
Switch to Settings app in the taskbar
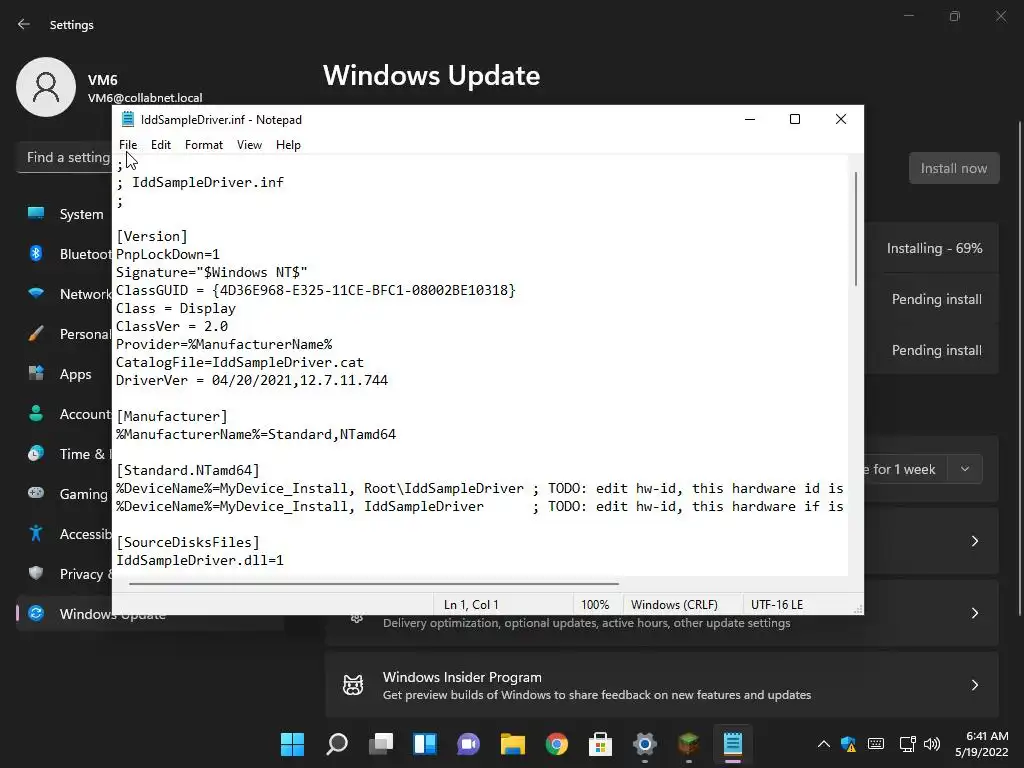644,744
